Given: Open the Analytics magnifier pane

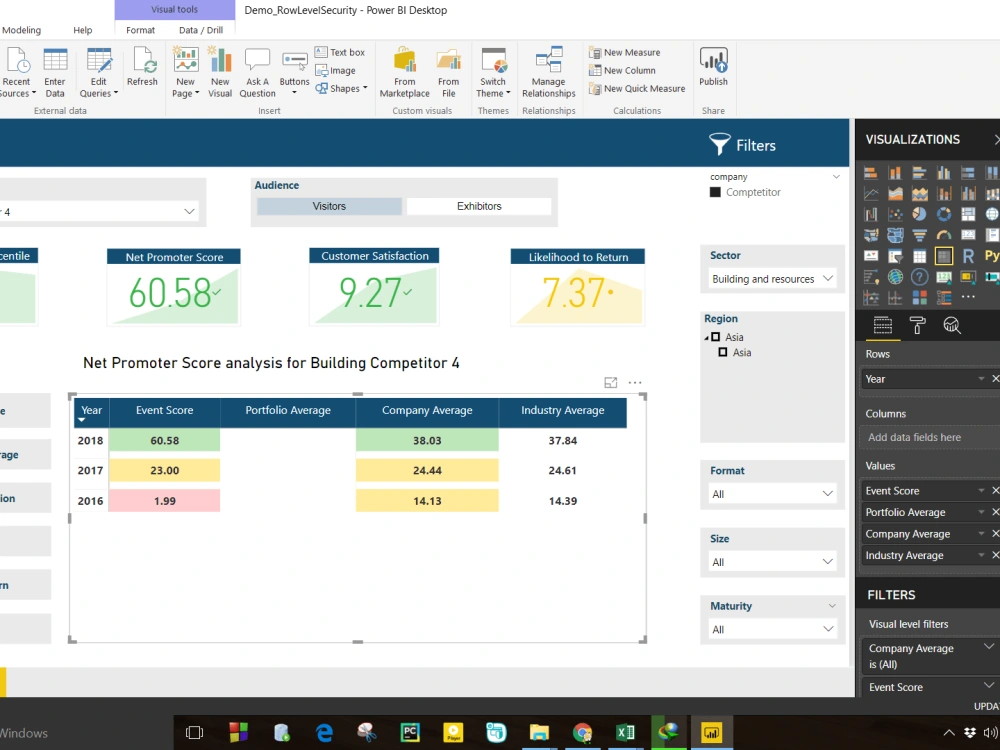Looking at the screenshot, I should 952,326.
